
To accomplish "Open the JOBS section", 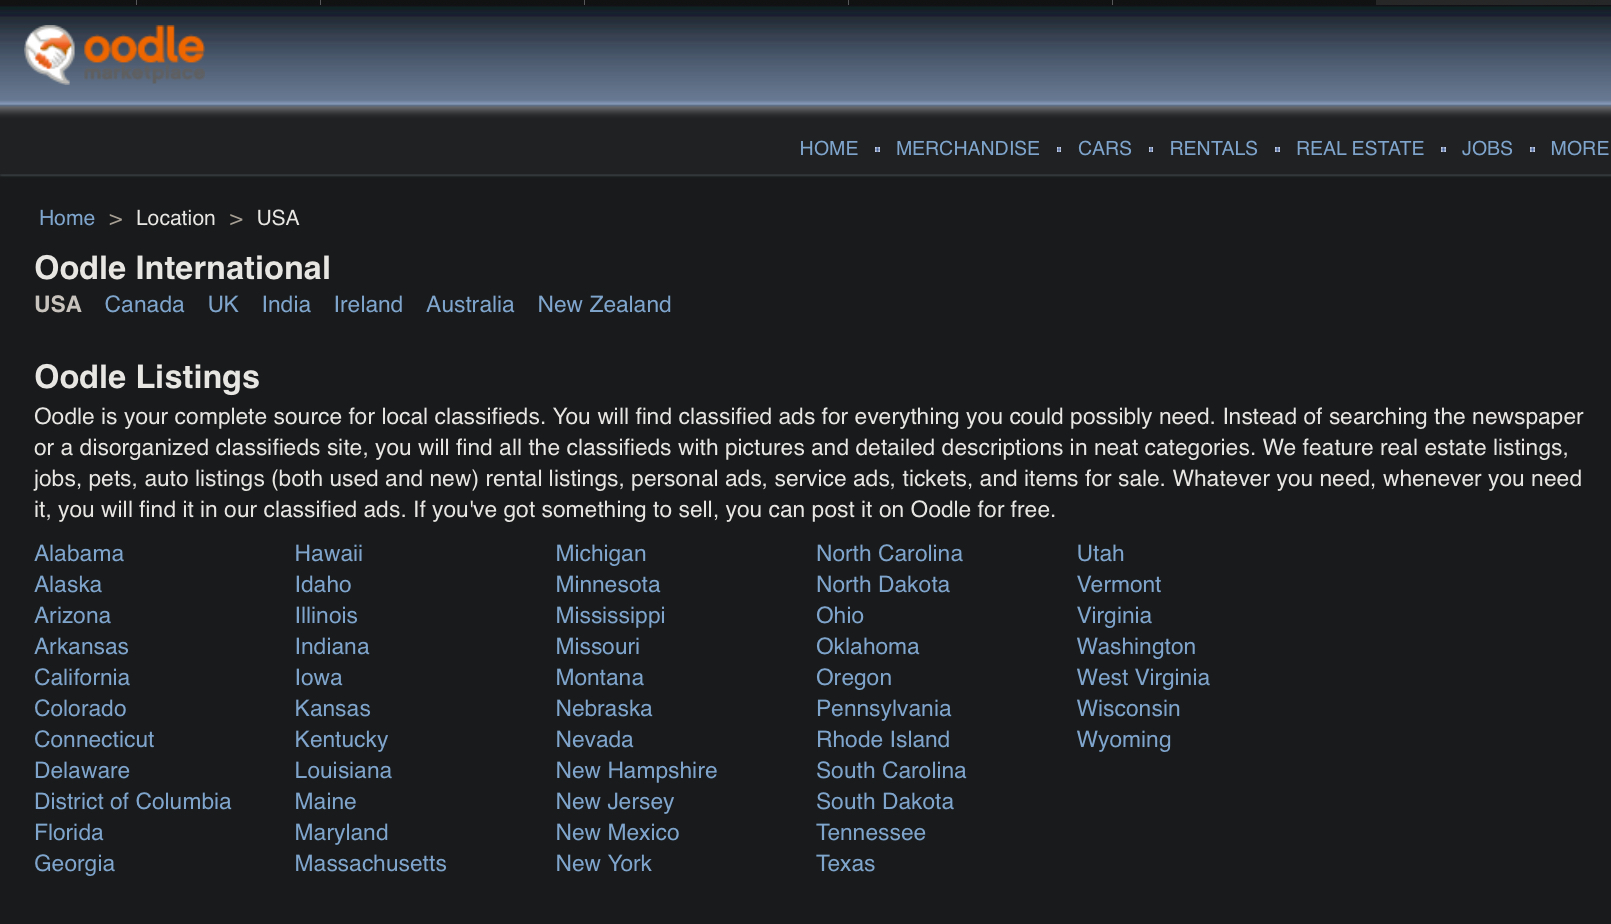I will point(1487,149).
